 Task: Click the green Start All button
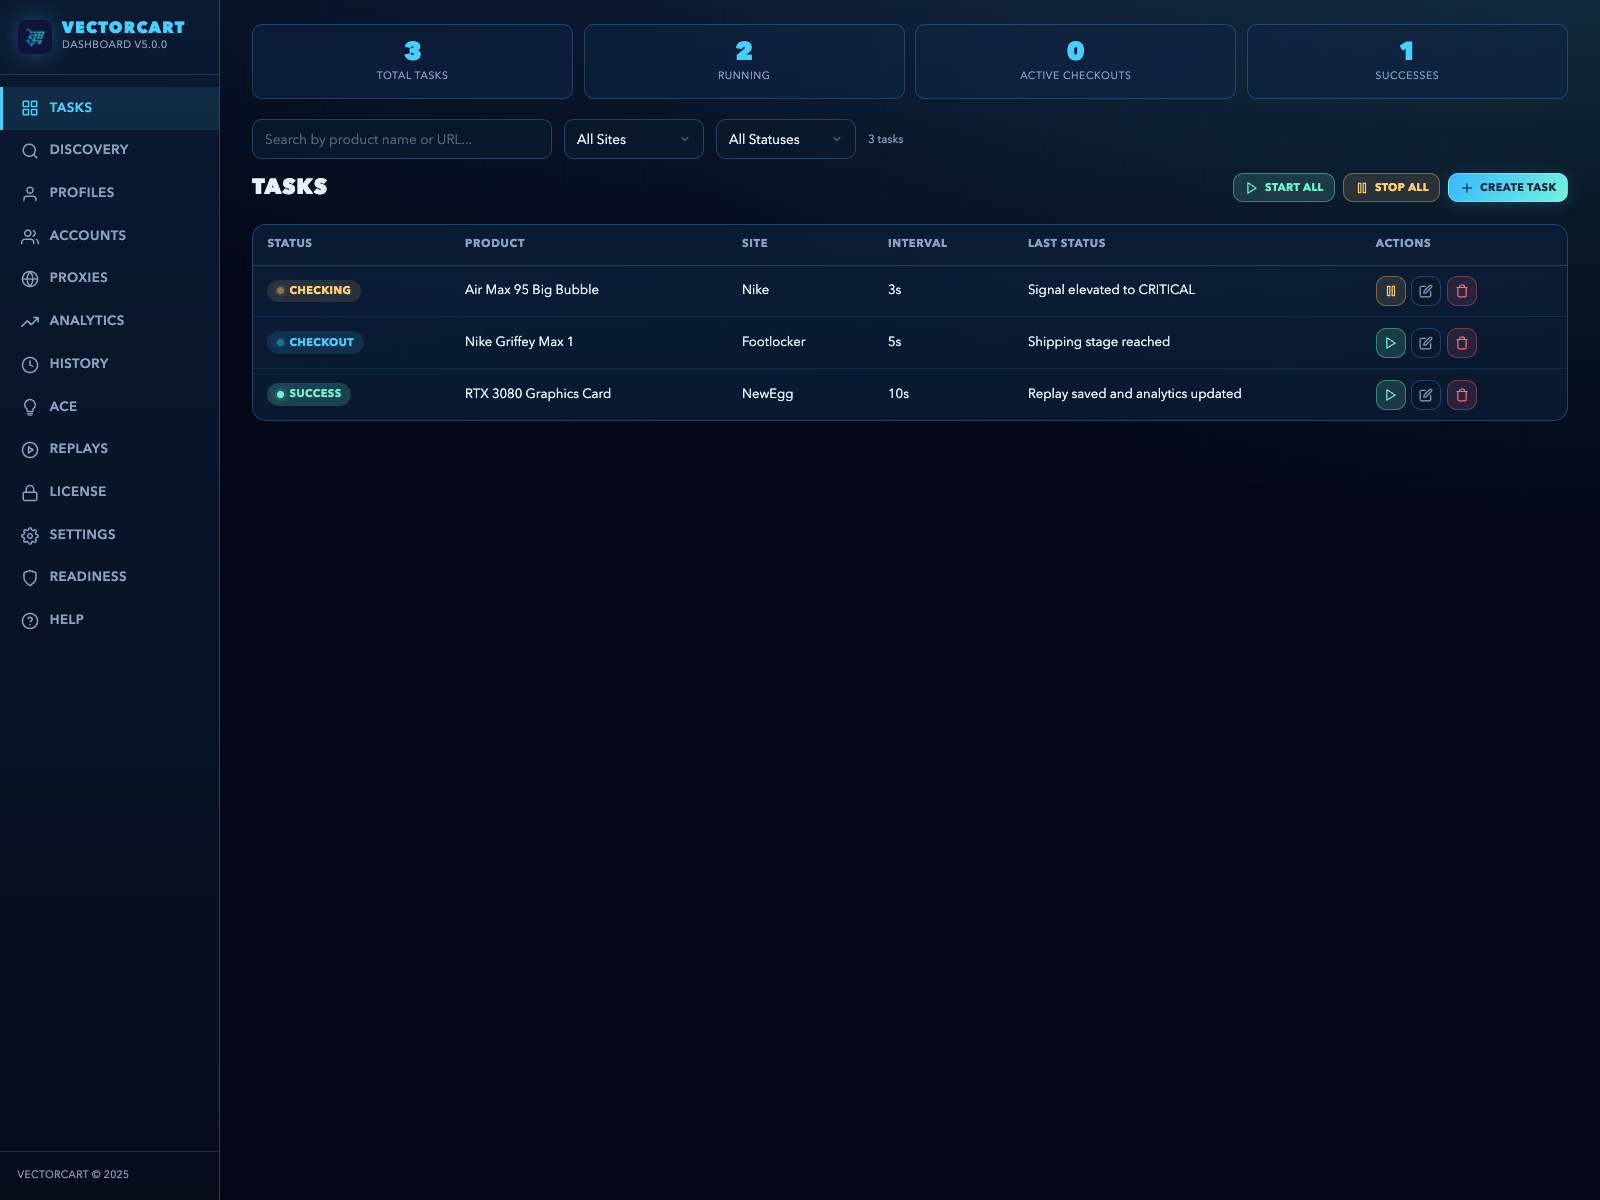1284,187
